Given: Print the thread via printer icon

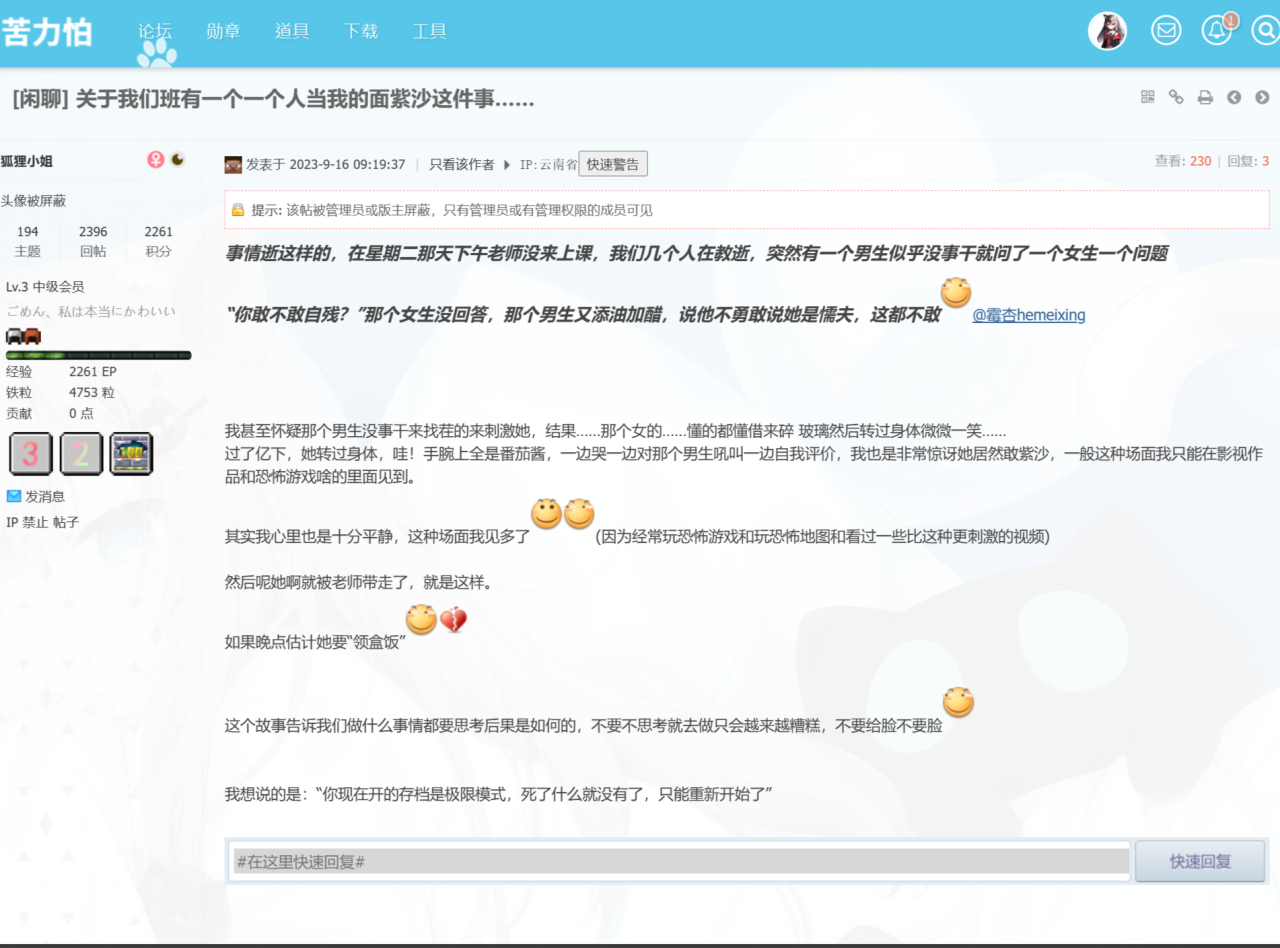Looking at the screenshot, I should [x=1205, y=97].
